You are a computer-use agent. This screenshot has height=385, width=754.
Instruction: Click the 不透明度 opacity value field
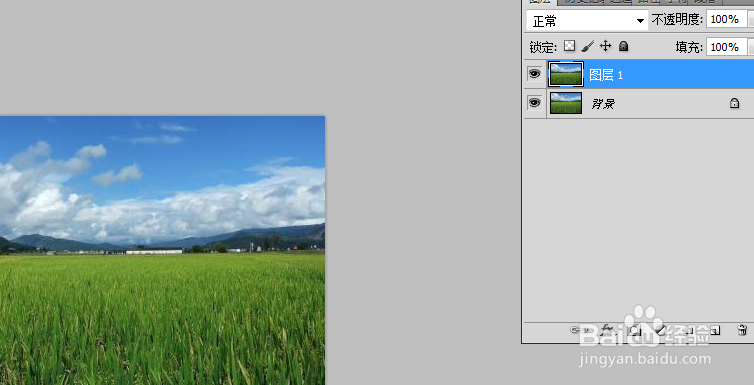[727, 20]
